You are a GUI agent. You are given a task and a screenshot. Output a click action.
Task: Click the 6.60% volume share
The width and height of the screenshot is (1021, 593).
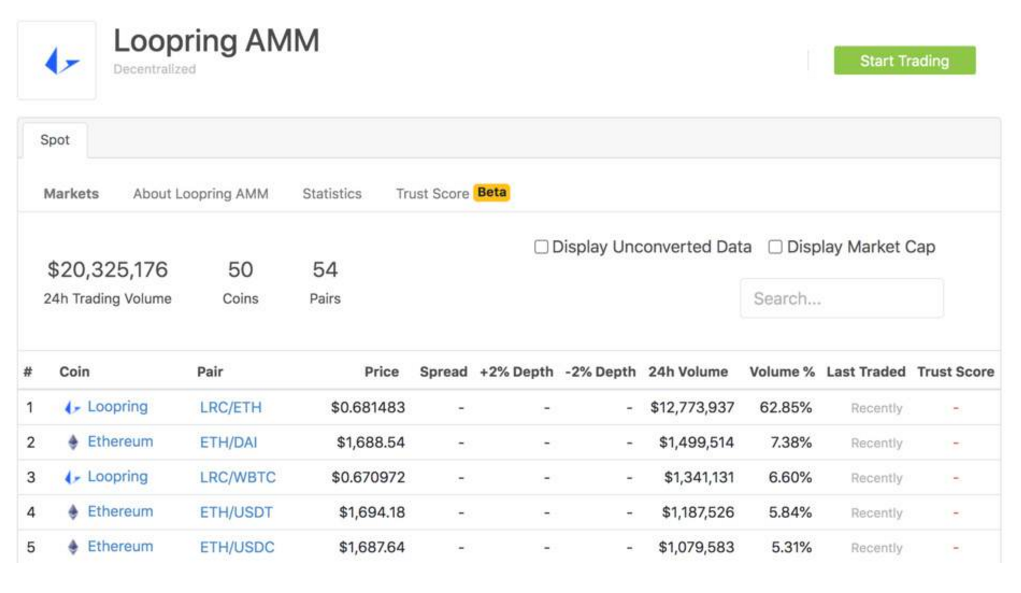(x=790, y=477)
